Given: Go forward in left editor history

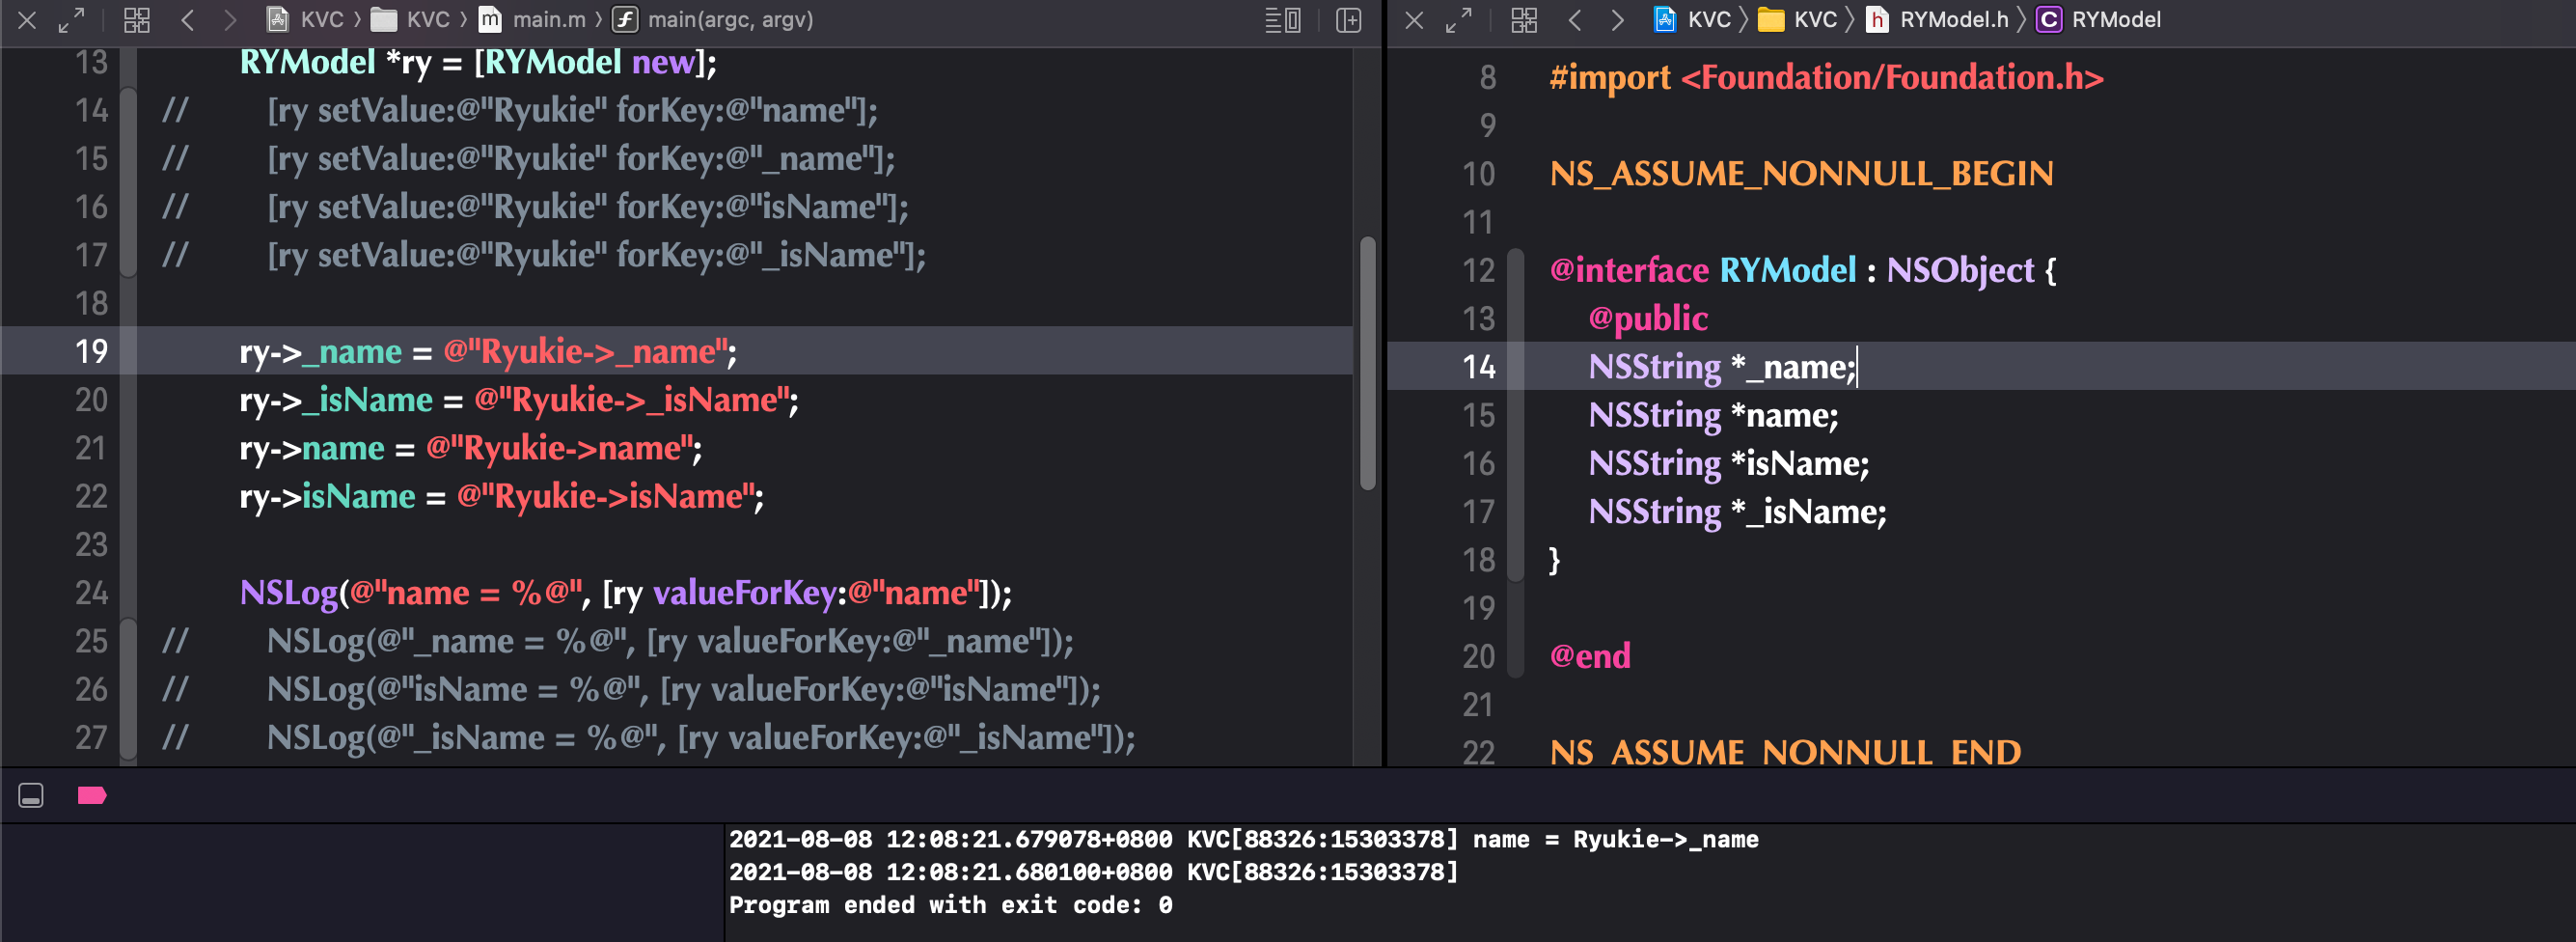Looking at the screenshot, I should tap(231, 20).
